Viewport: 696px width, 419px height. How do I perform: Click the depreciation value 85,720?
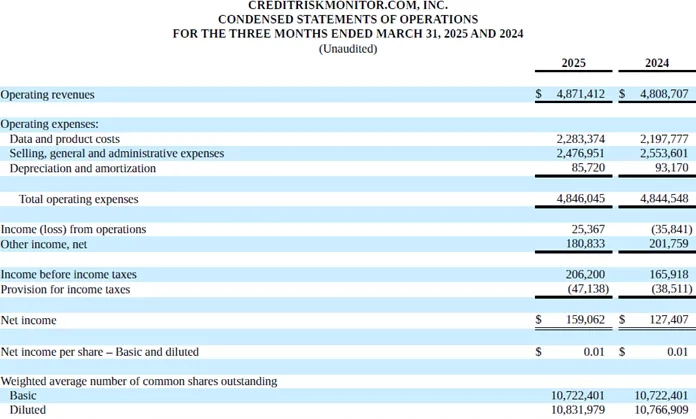pos(588,167)
